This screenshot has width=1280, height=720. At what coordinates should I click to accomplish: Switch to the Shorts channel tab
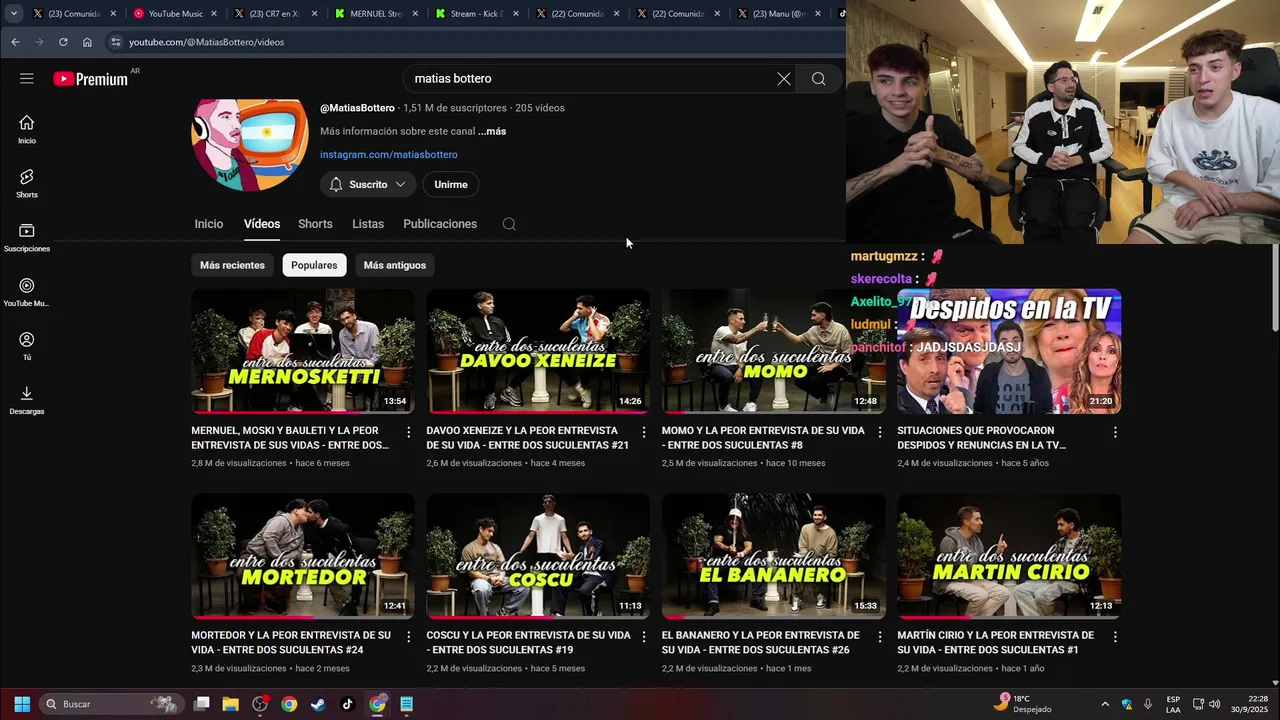coord(315,224)
